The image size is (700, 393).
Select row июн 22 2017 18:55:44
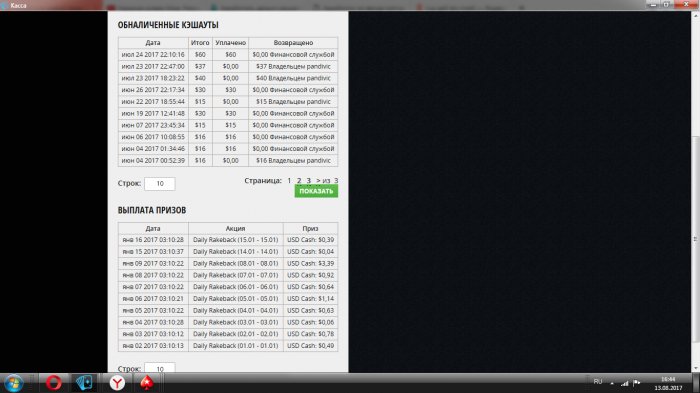point(228,101)
